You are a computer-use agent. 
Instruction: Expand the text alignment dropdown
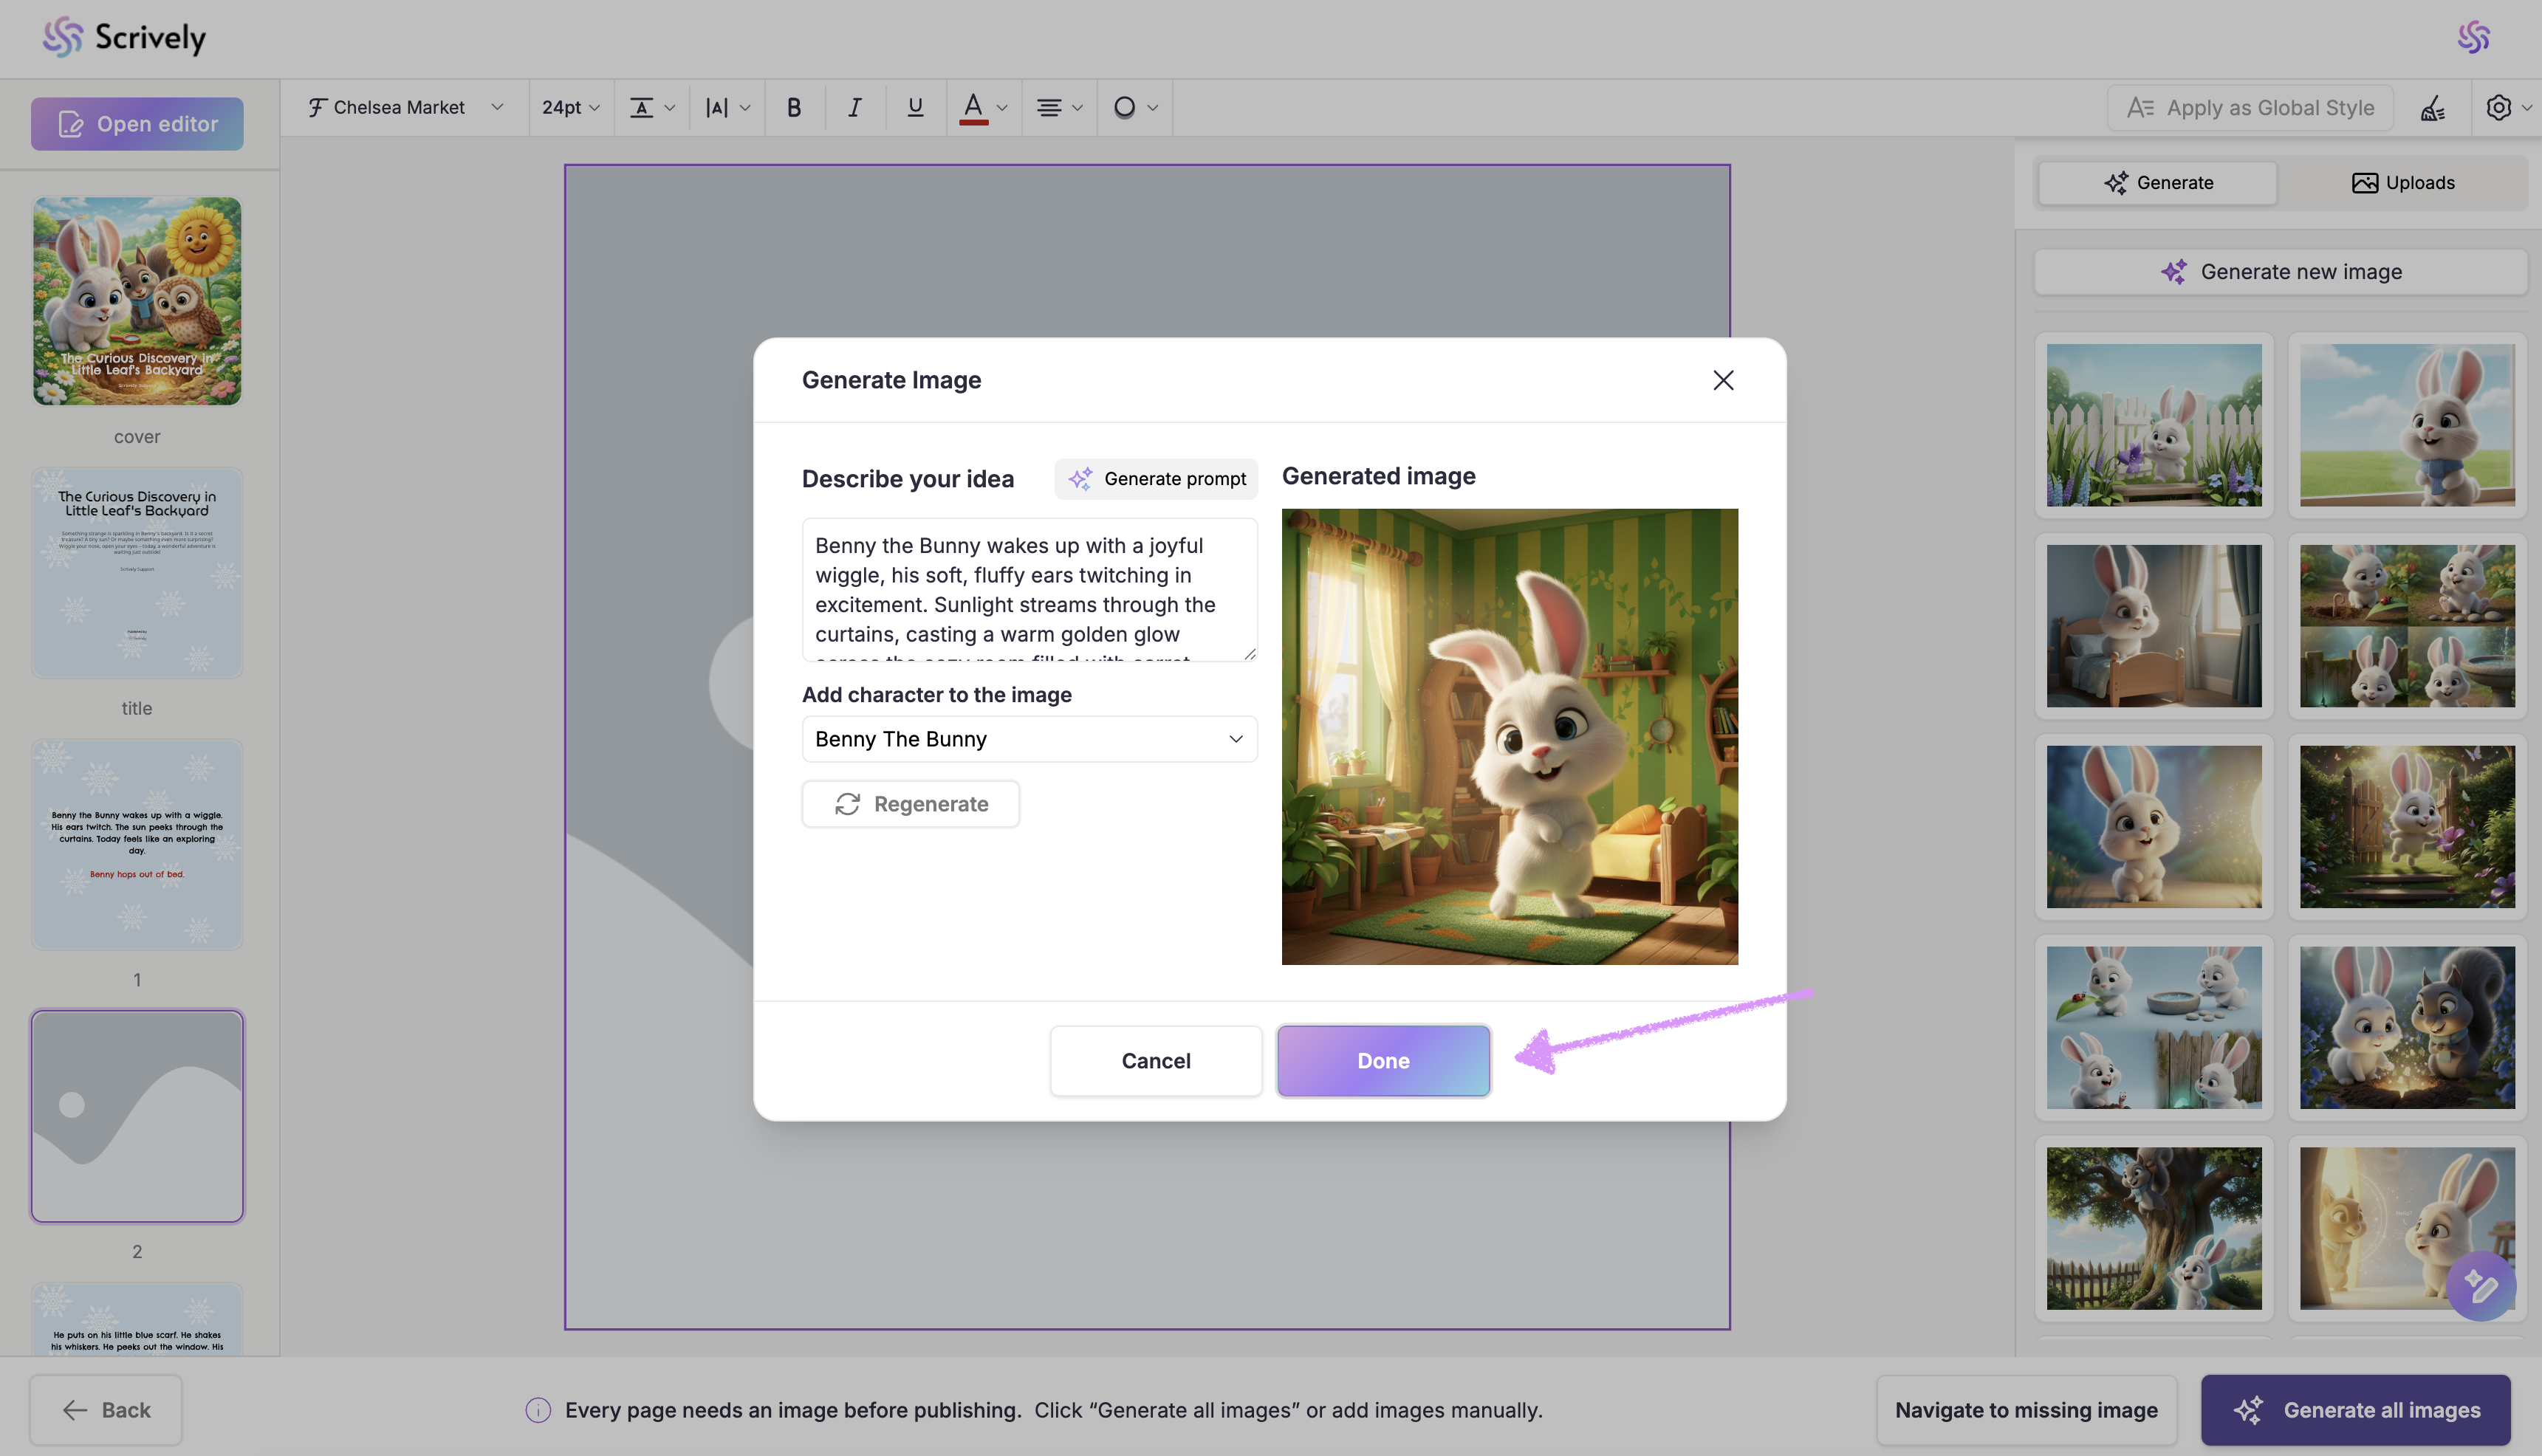tap(1059, 108)
